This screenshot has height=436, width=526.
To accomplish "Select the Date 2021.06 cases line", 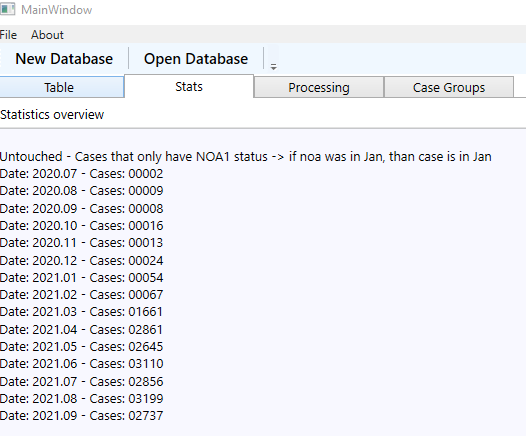I will coord(82,364).
